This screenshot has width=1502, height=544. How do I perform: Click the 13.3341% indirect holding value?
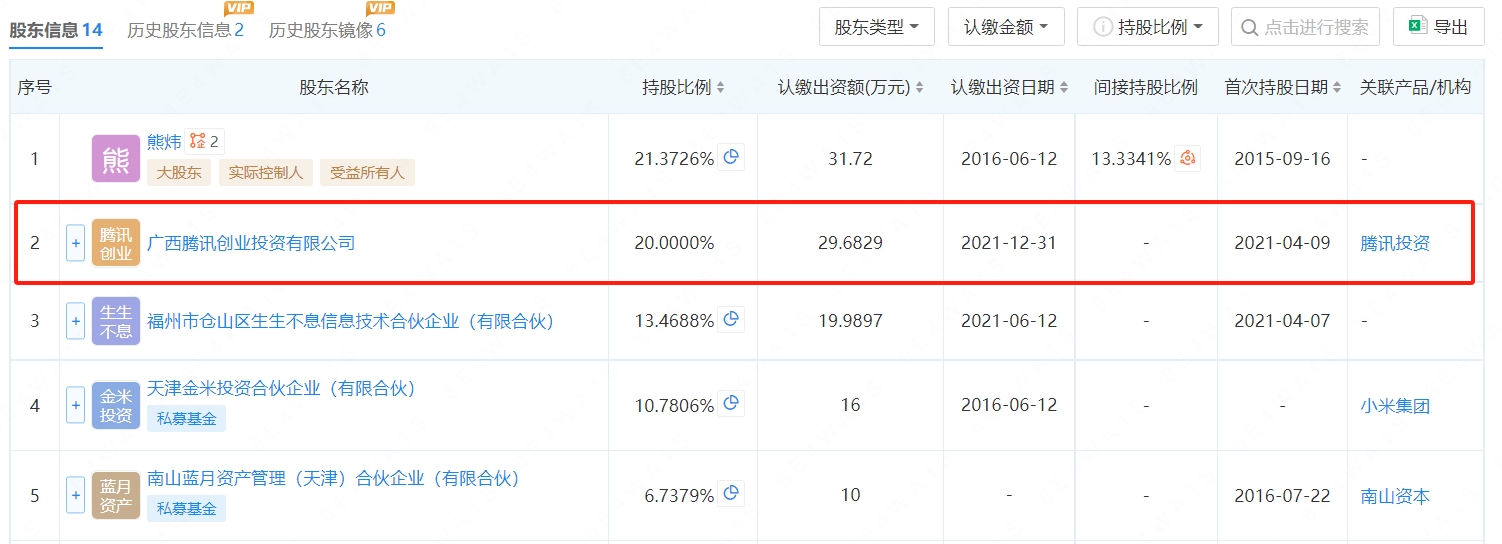click(x=1131, y=159)
